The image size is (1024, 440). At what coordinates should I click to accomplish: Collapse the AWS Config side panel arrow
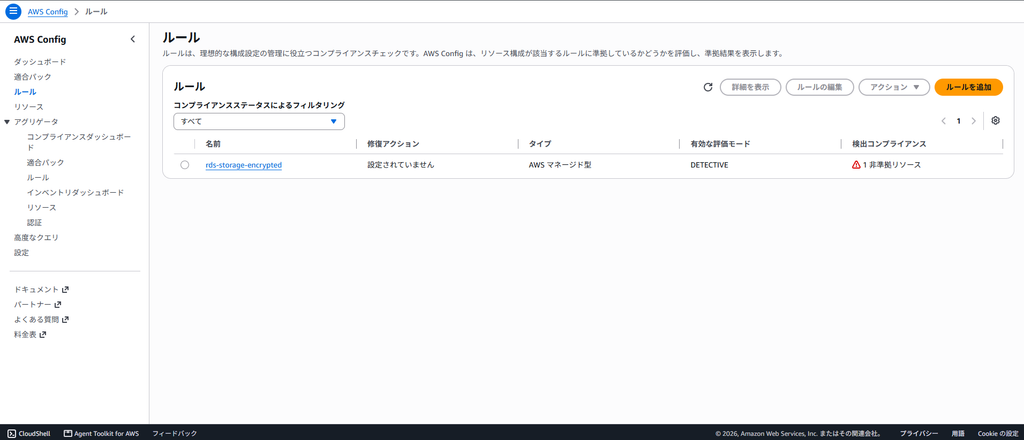[x=133, y=39]
